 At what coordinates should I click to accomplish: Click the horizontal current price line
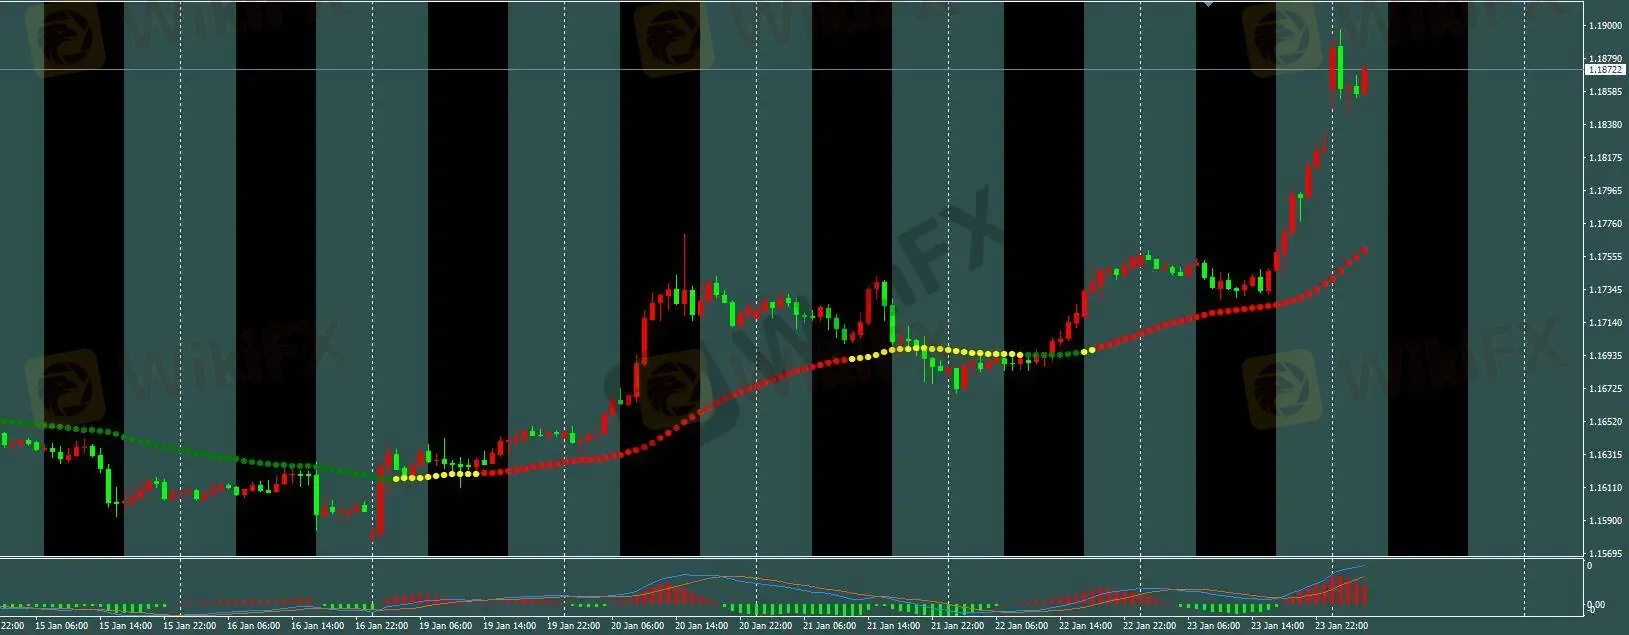tap(800, 69)
